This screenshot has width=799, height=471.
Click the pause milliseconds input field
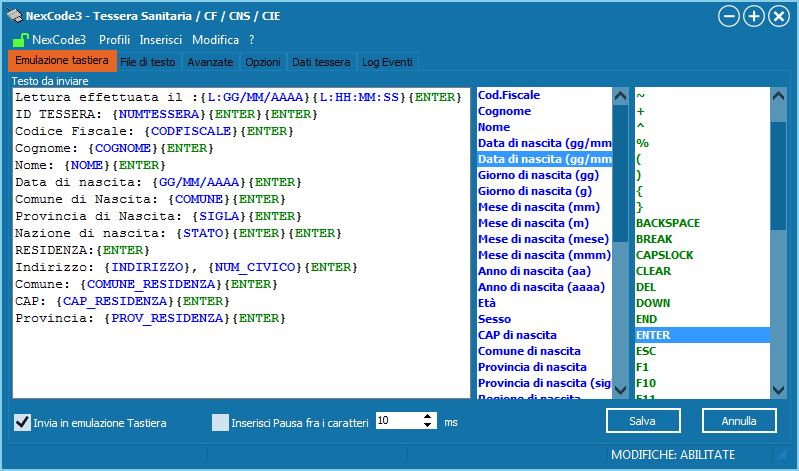pyautogui.click(x=397, y=422)
